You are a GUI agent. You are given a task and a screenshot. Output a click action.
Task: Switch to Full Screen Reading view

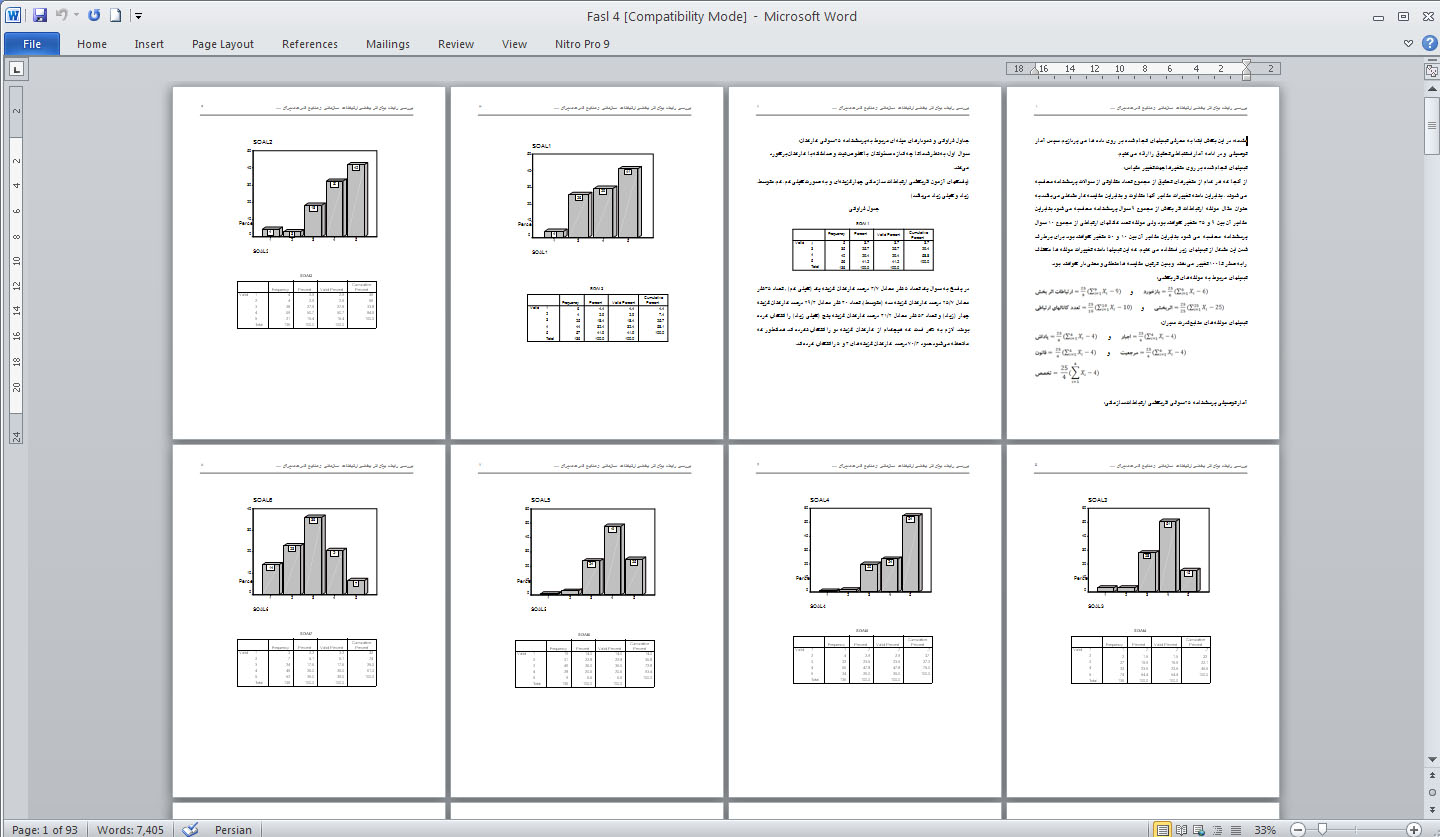[x=1182, y=829]
